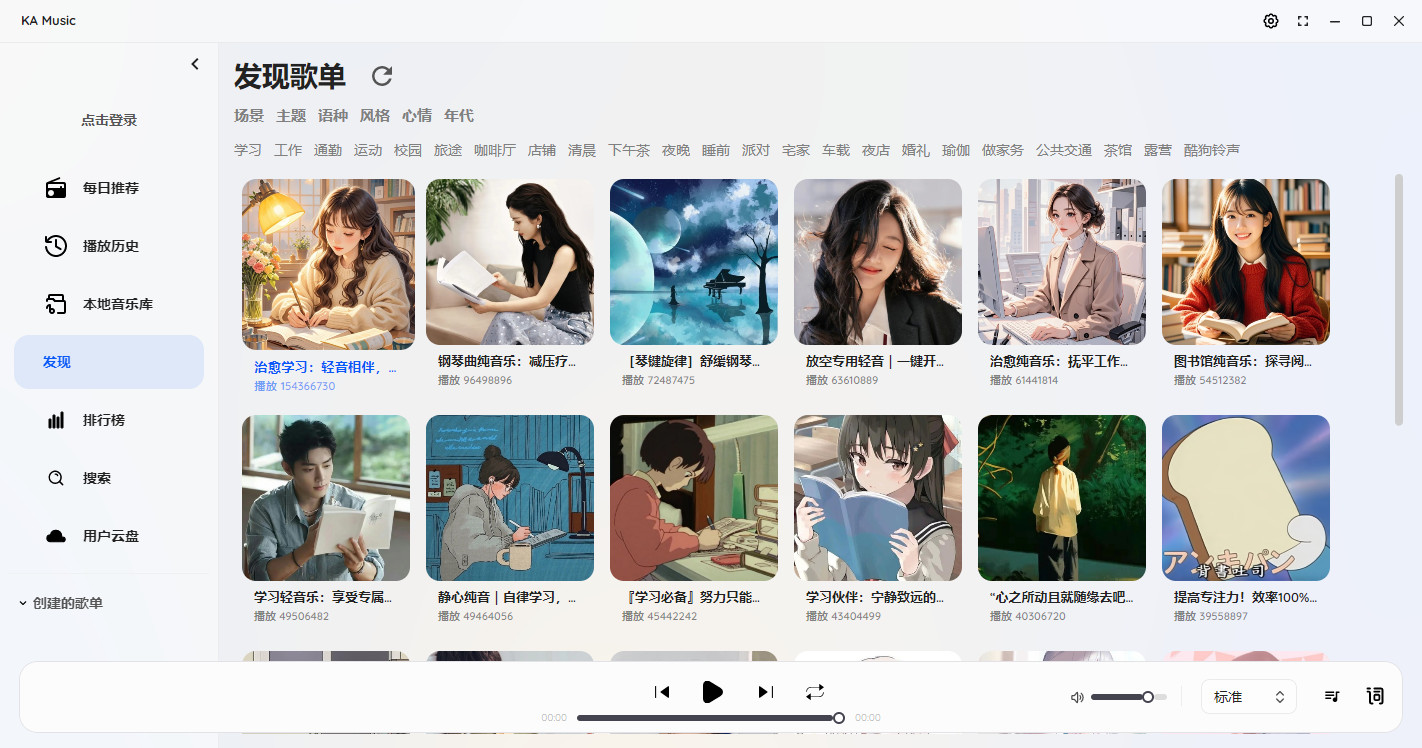The width and height of the screenshot is (1422, 748).
Task: Click the 播放 39558897 play count text
Action: click(x=1211, y=616)
